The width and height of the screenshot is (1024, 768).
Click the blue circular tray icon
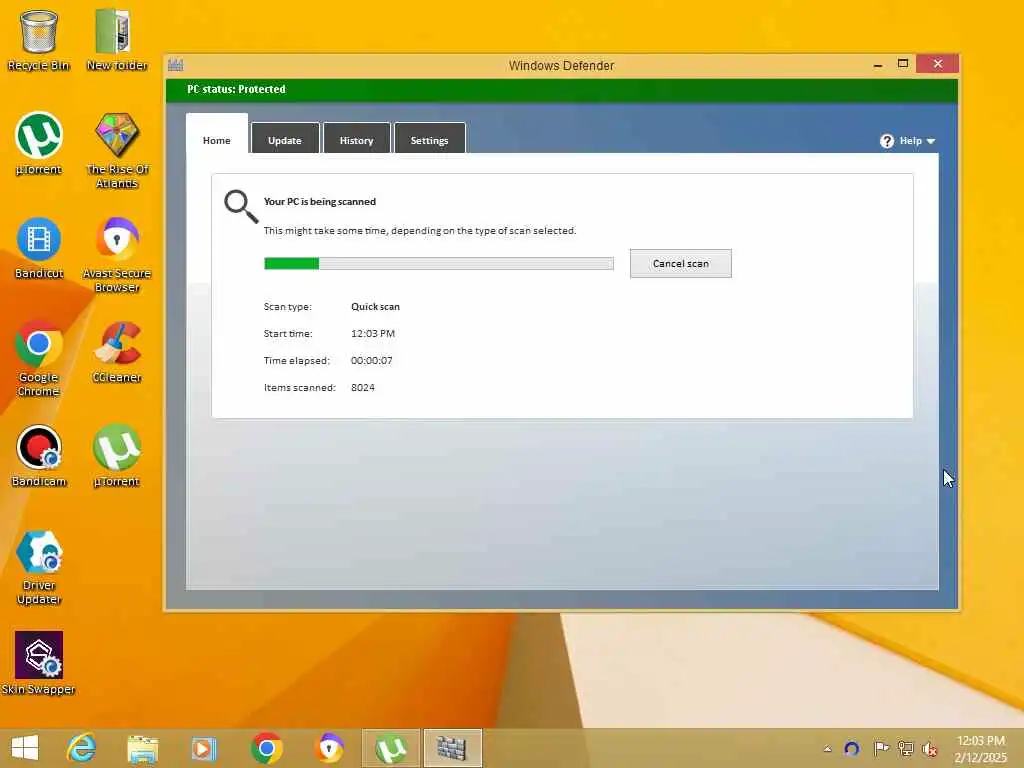(x=852, y=748)
